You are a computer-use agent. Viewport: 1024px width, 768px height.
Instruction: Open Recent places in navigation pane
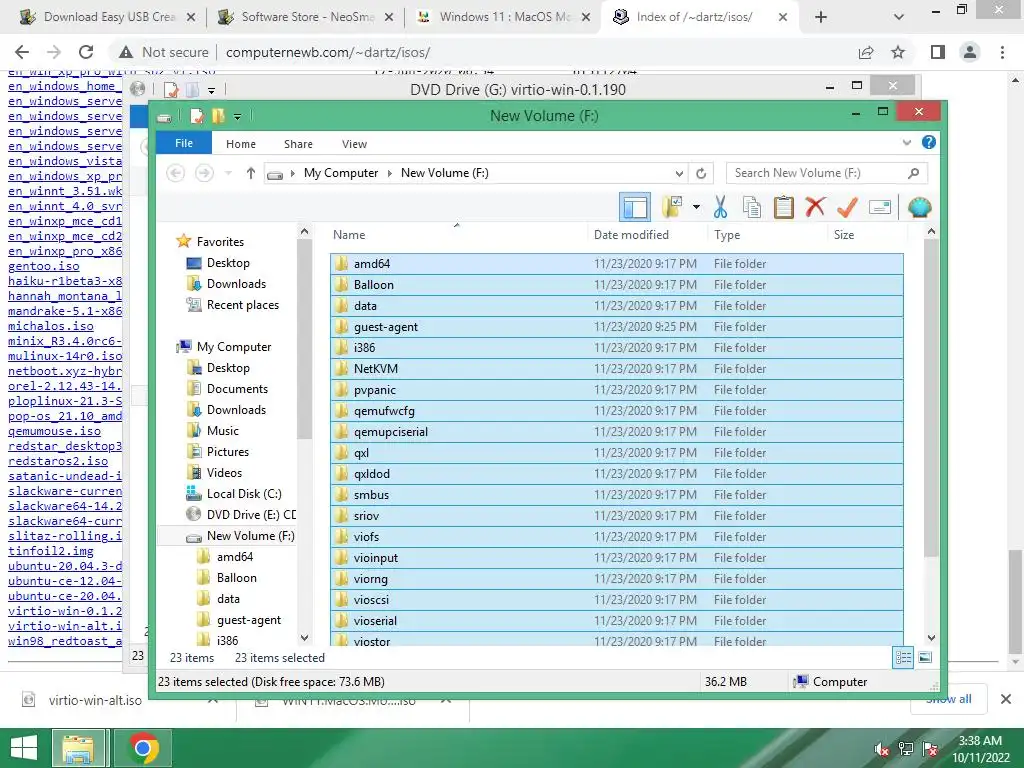coord(242,305)
